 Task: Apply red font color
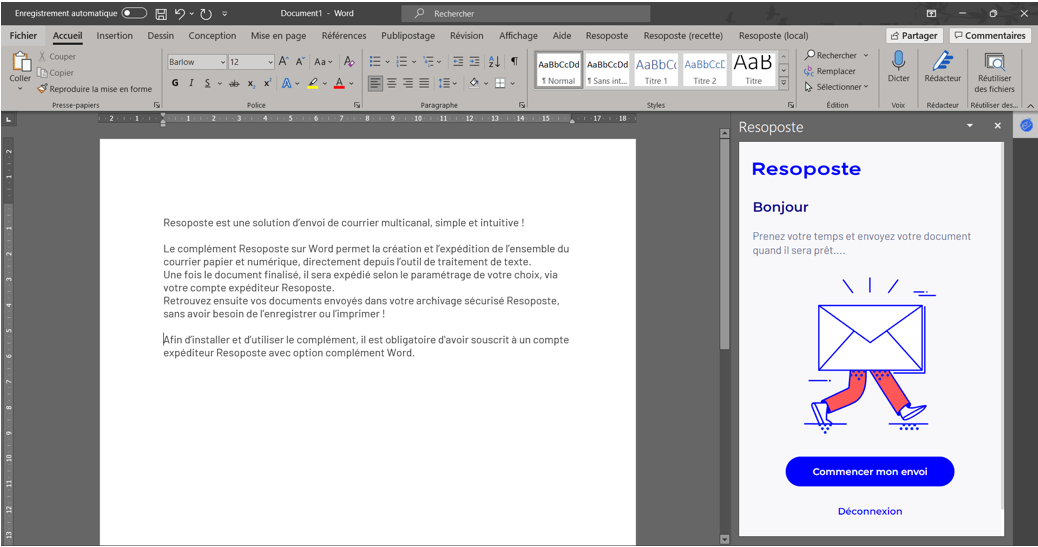[x=339, y=83]
